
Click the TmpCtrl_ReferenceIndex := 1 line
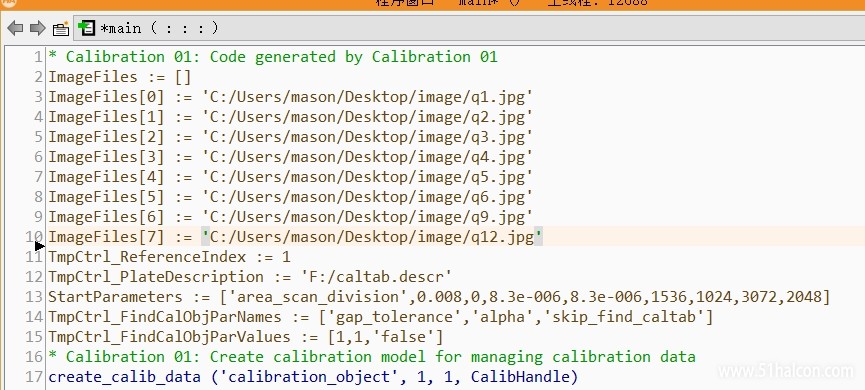(169, 257)
